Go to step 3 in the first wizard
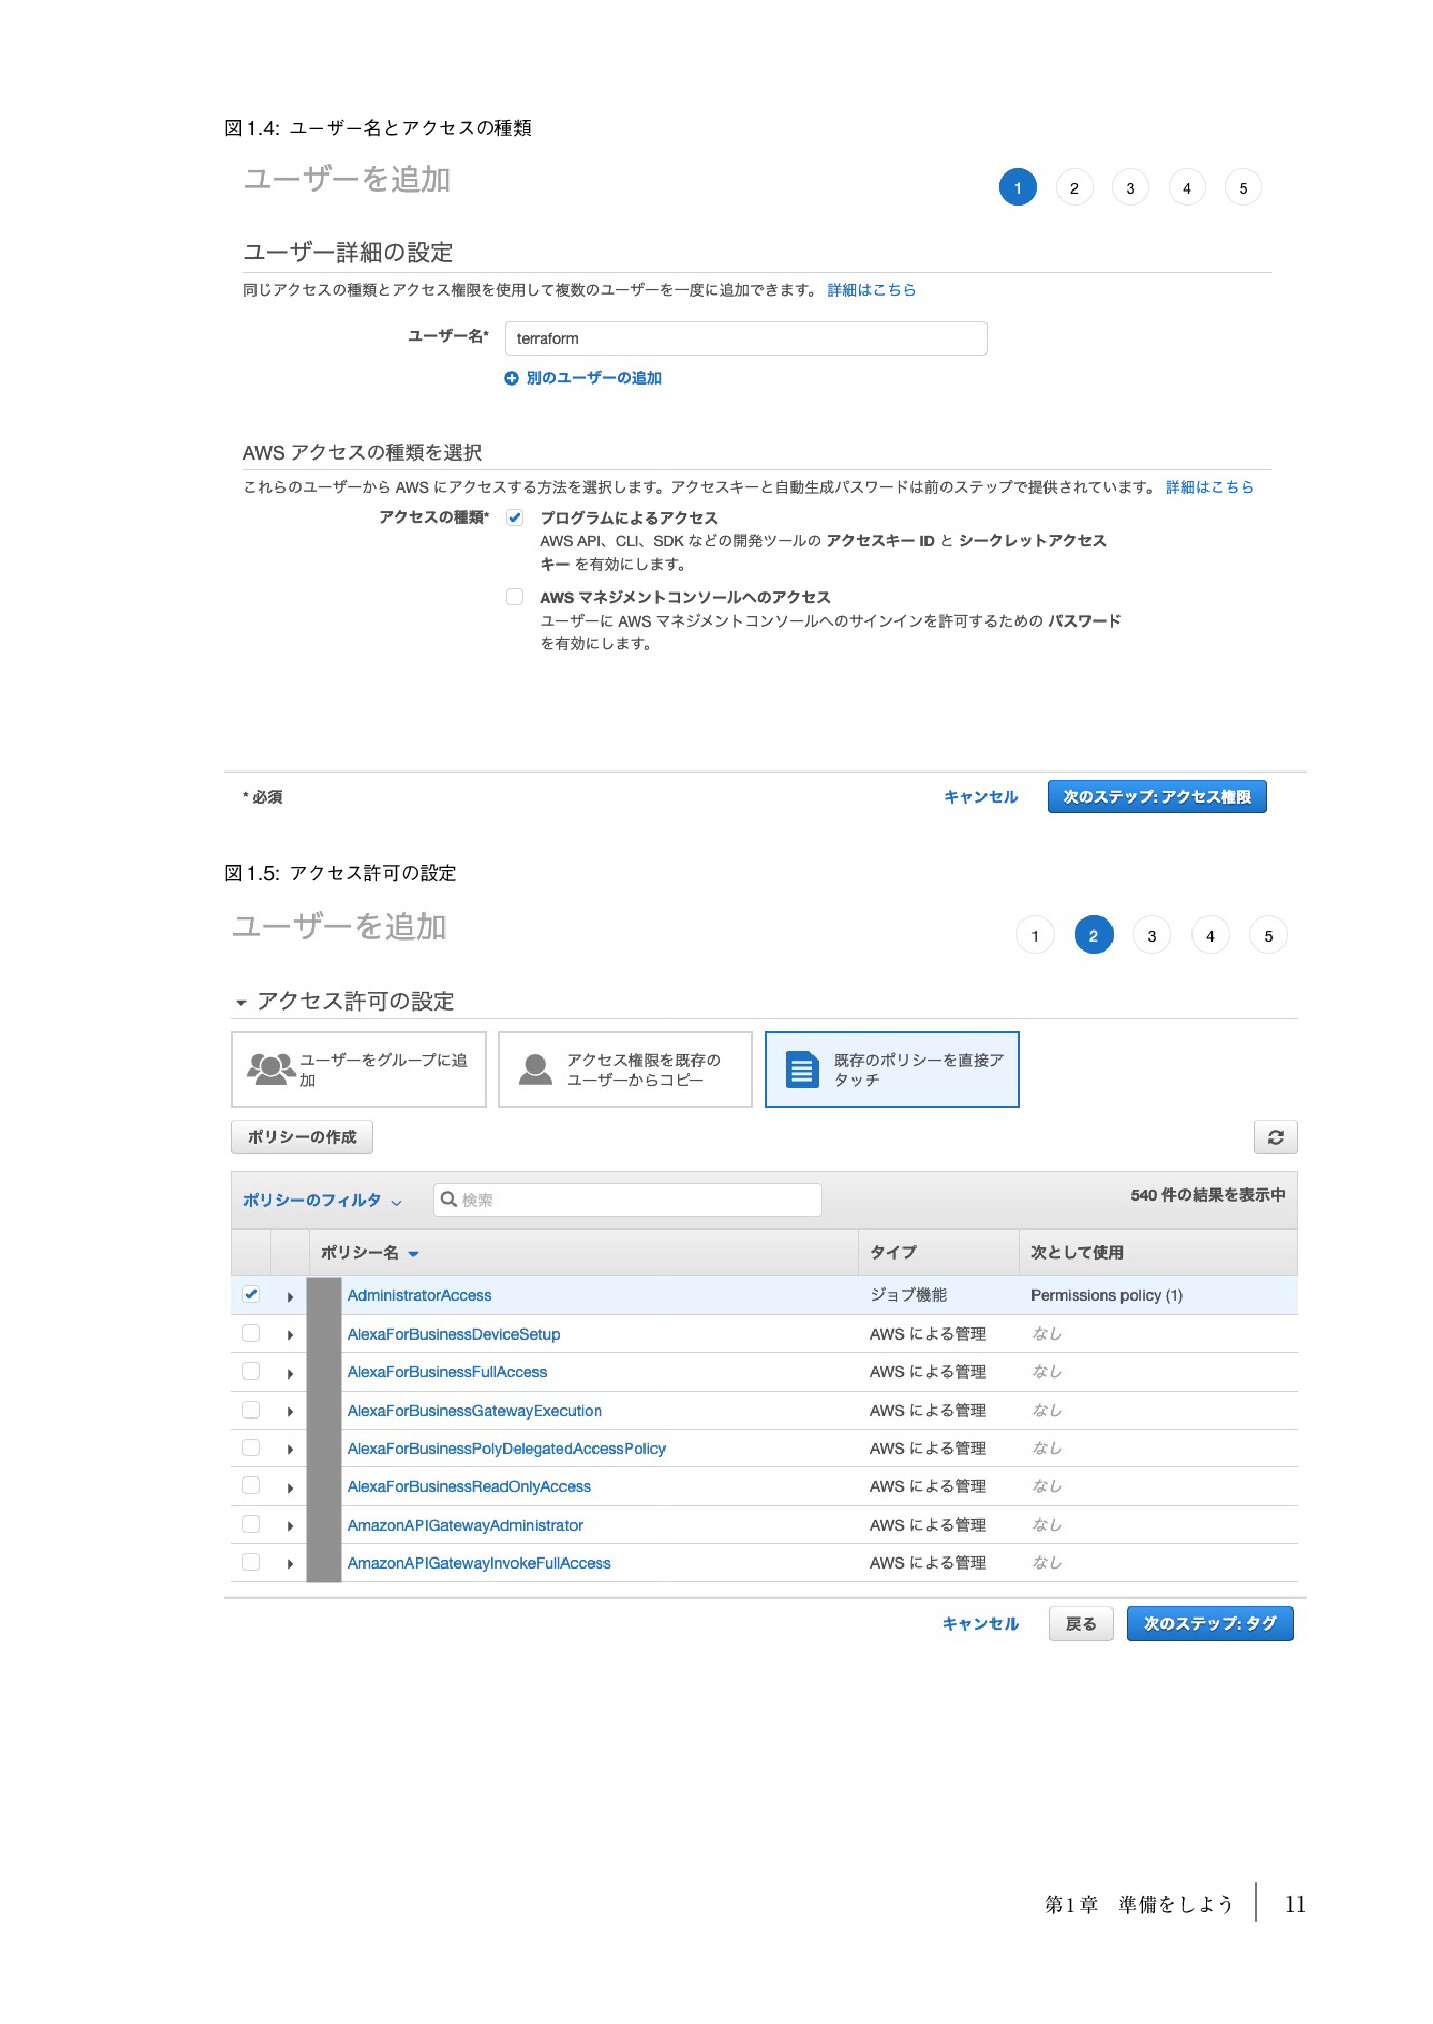The height and width of the screenshot is (2024, 1433). [1130, 187]
